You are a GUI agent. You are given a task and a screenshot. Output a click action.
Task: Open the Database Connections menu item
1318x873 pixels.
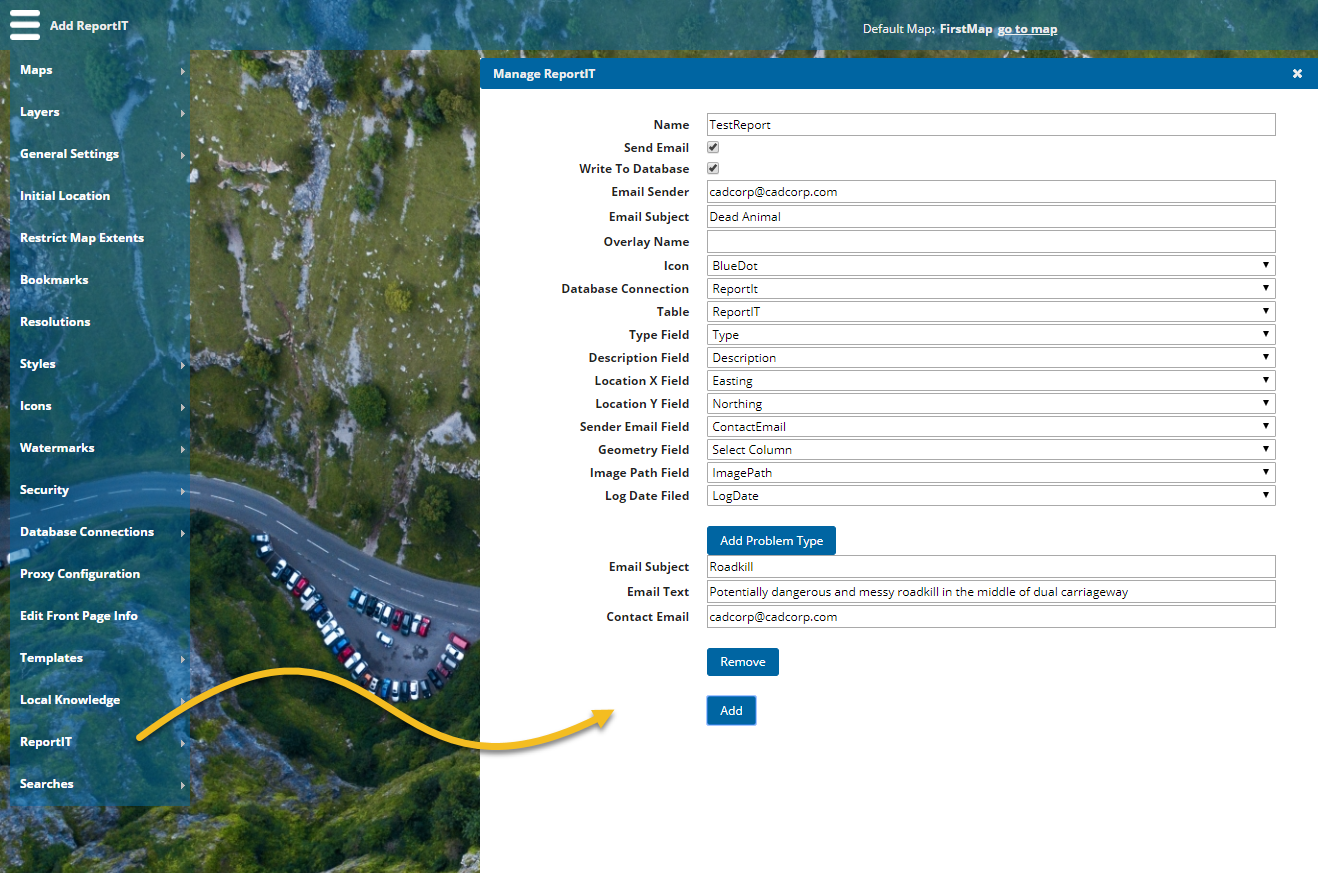87,532
